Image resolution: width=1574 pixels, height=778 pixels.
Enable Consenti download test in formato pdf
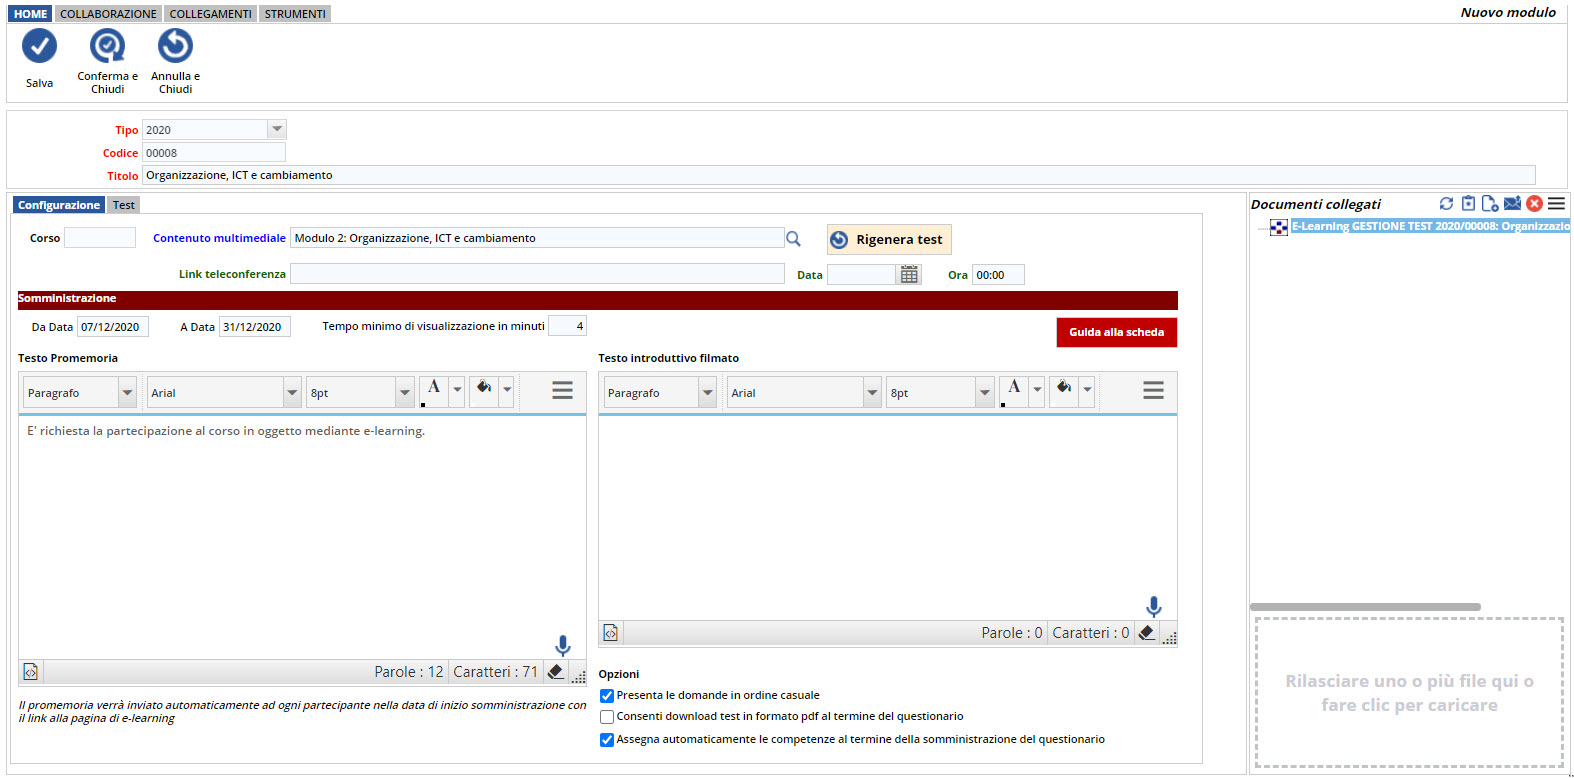click(x=607, y=717)
